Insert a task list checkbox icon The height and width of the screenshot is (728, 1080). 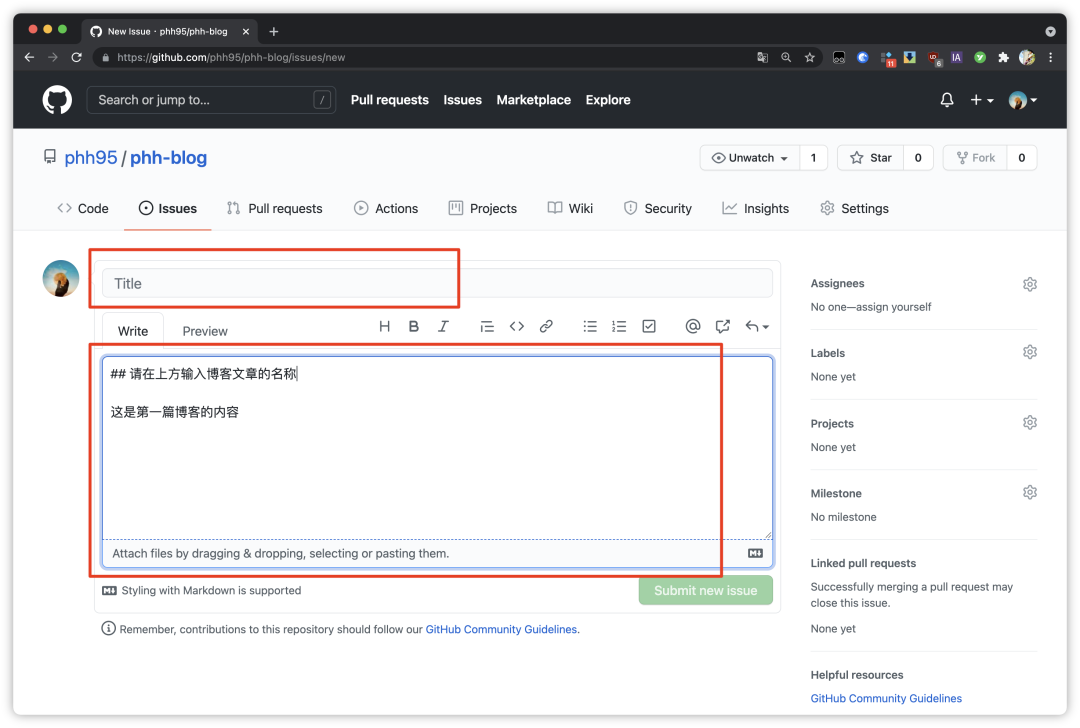coord(649,326)
